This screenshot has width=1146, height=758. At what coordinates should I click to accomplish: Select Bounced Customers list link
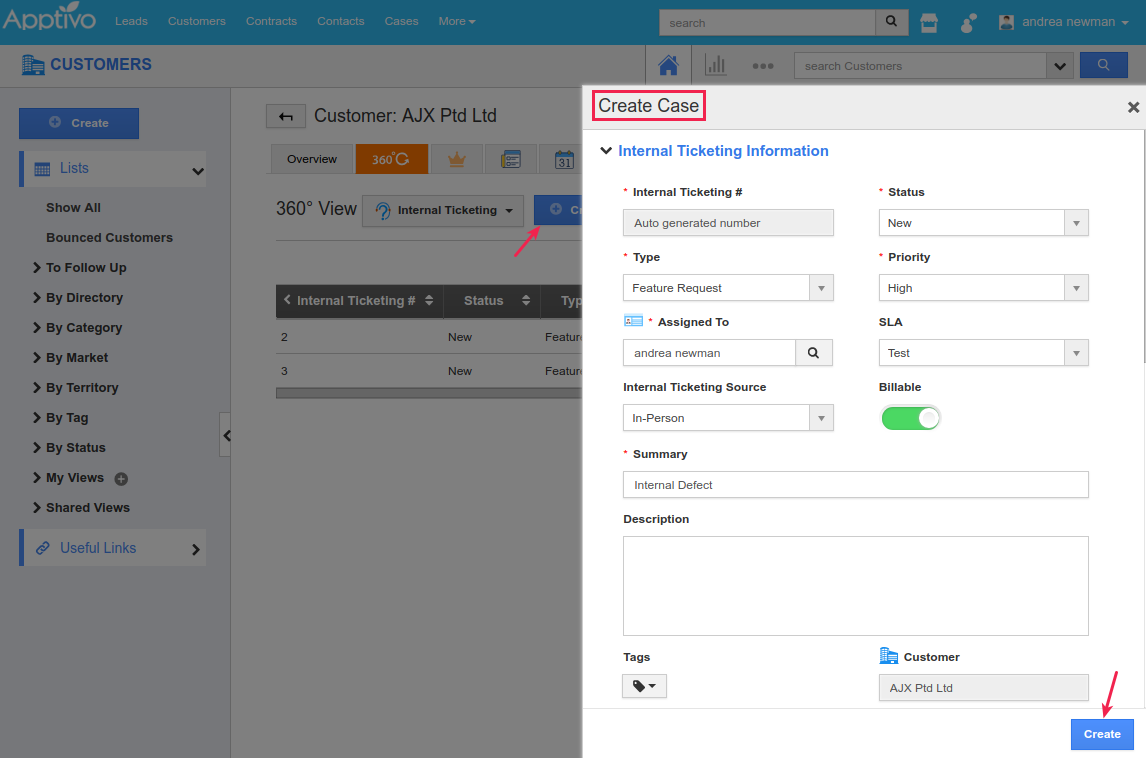[110, 238]
